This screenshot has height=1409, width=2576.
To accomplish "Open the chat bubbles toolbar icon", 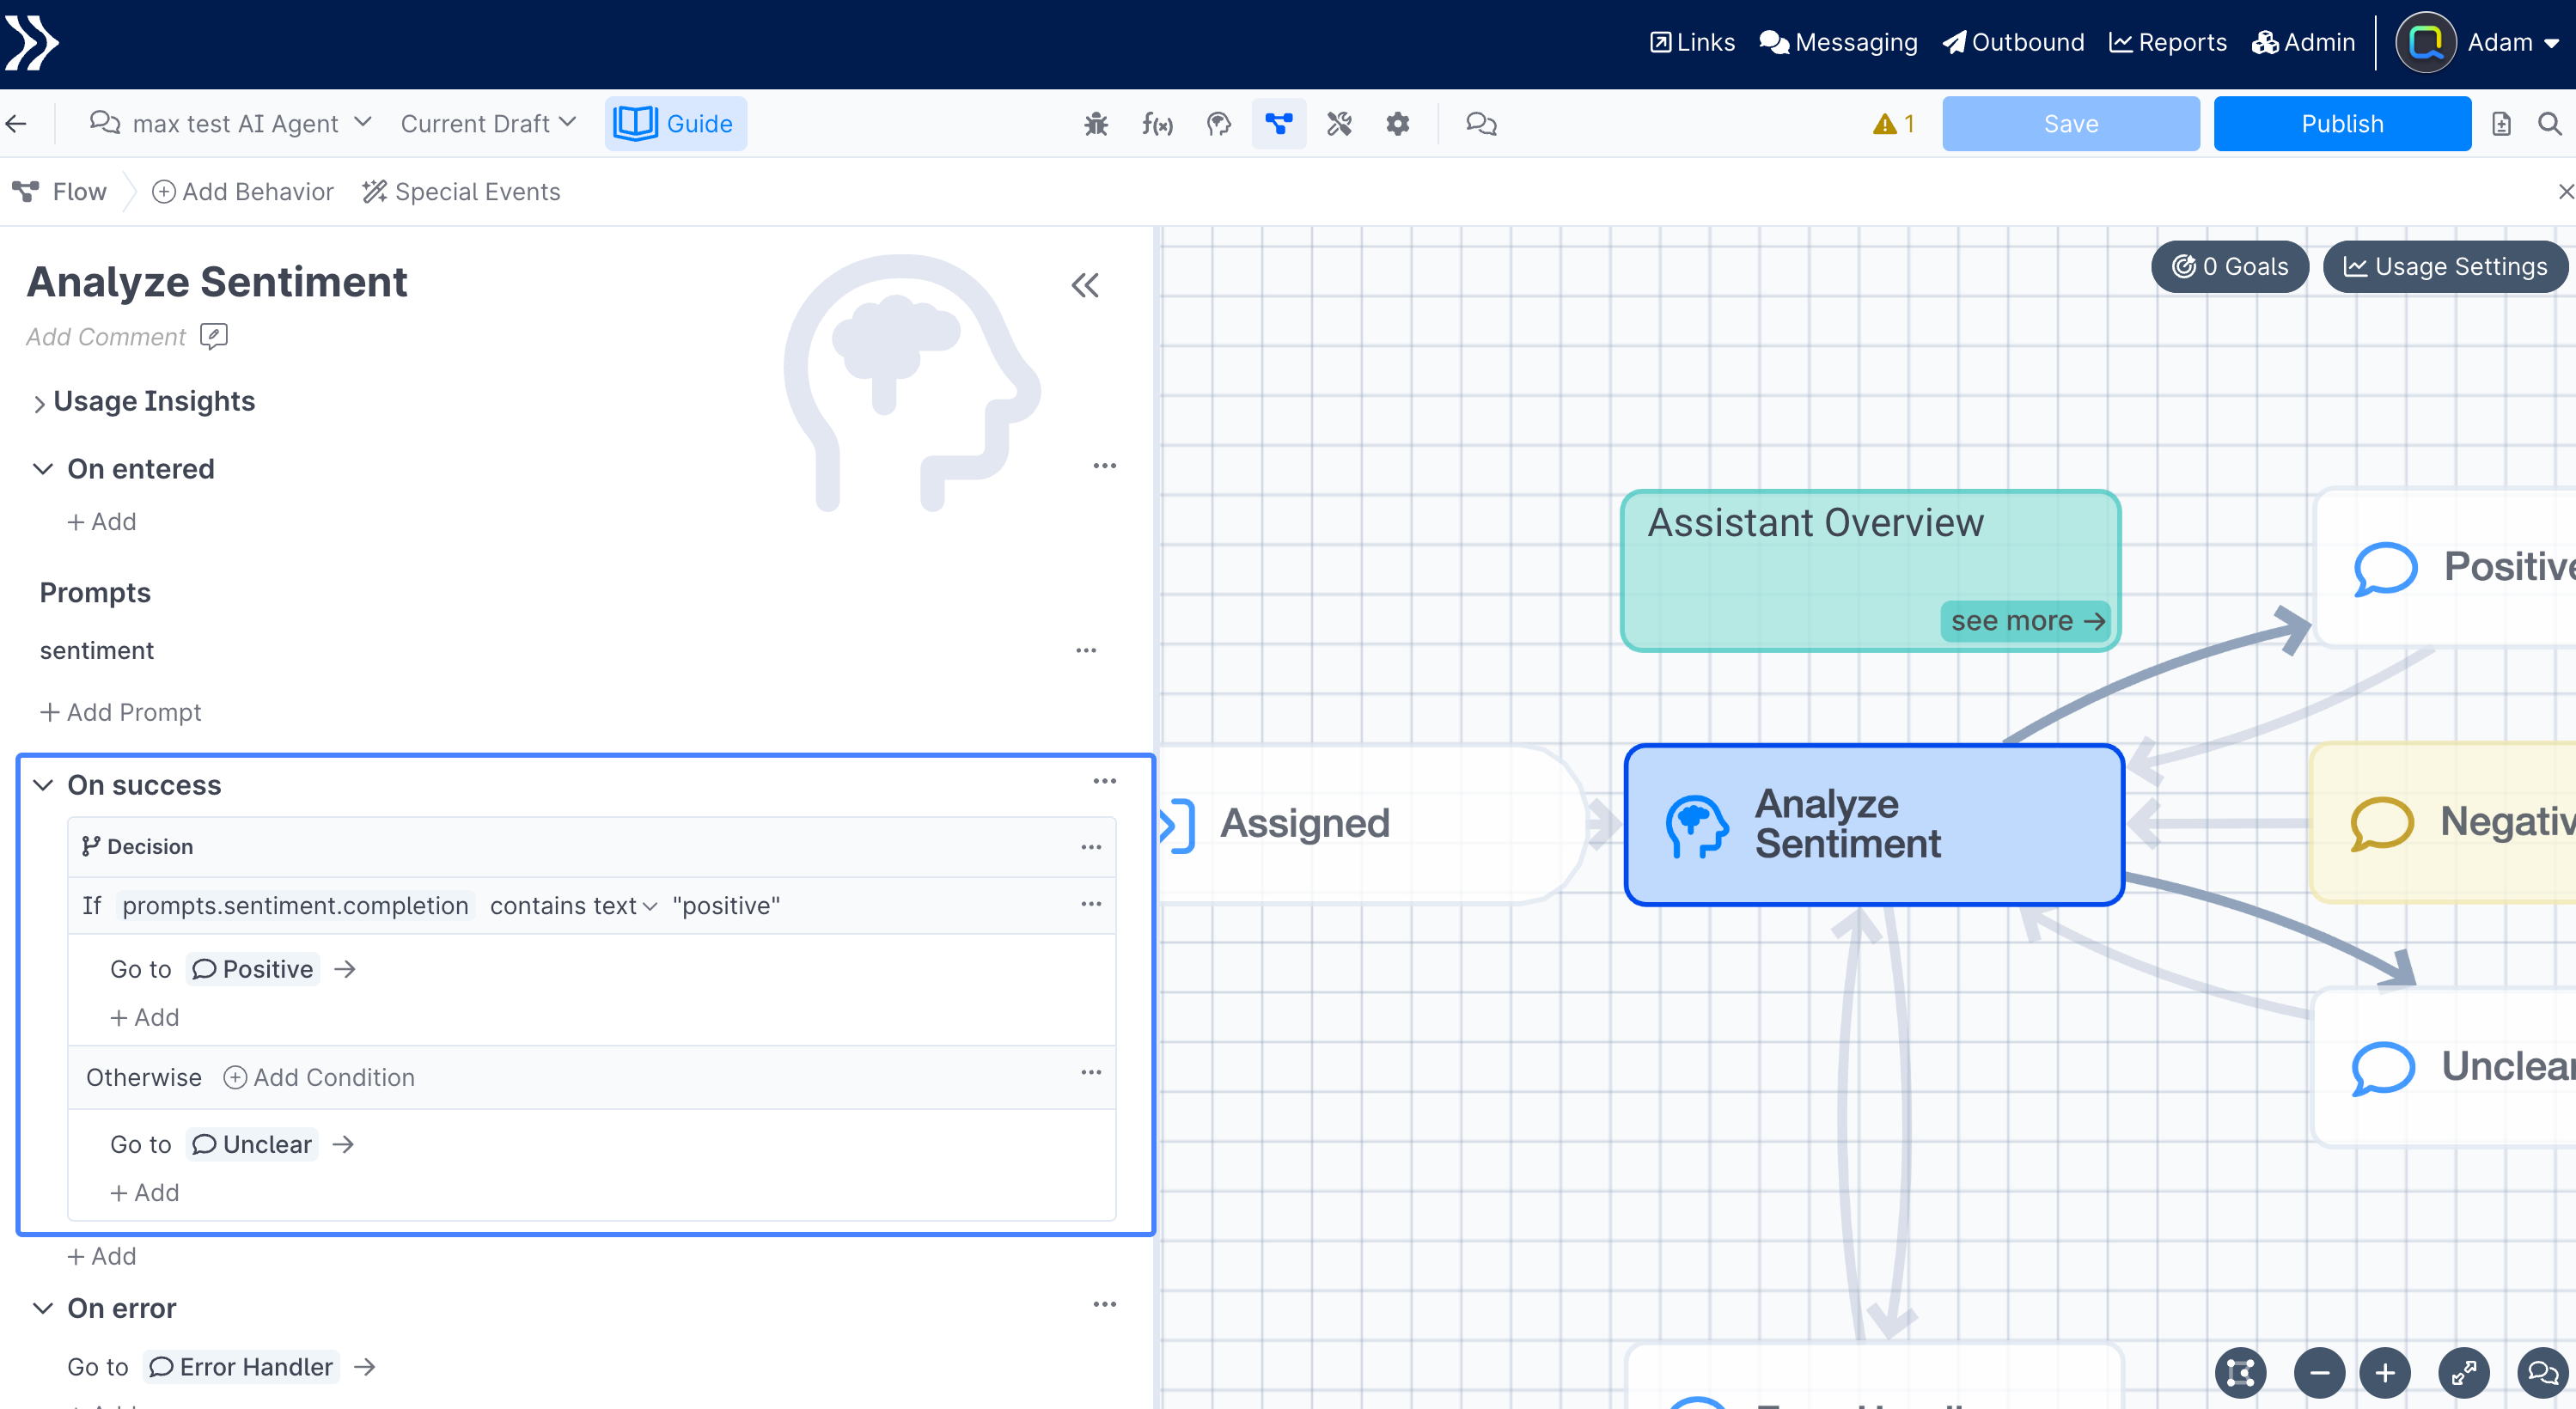I will pos(1481,124).
